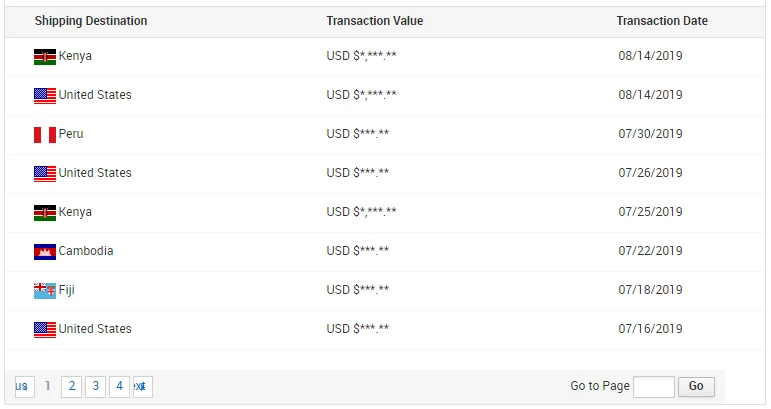Go to page 4 of results
Viewport: 771px width, 409px height.
[x=119, y=386]
